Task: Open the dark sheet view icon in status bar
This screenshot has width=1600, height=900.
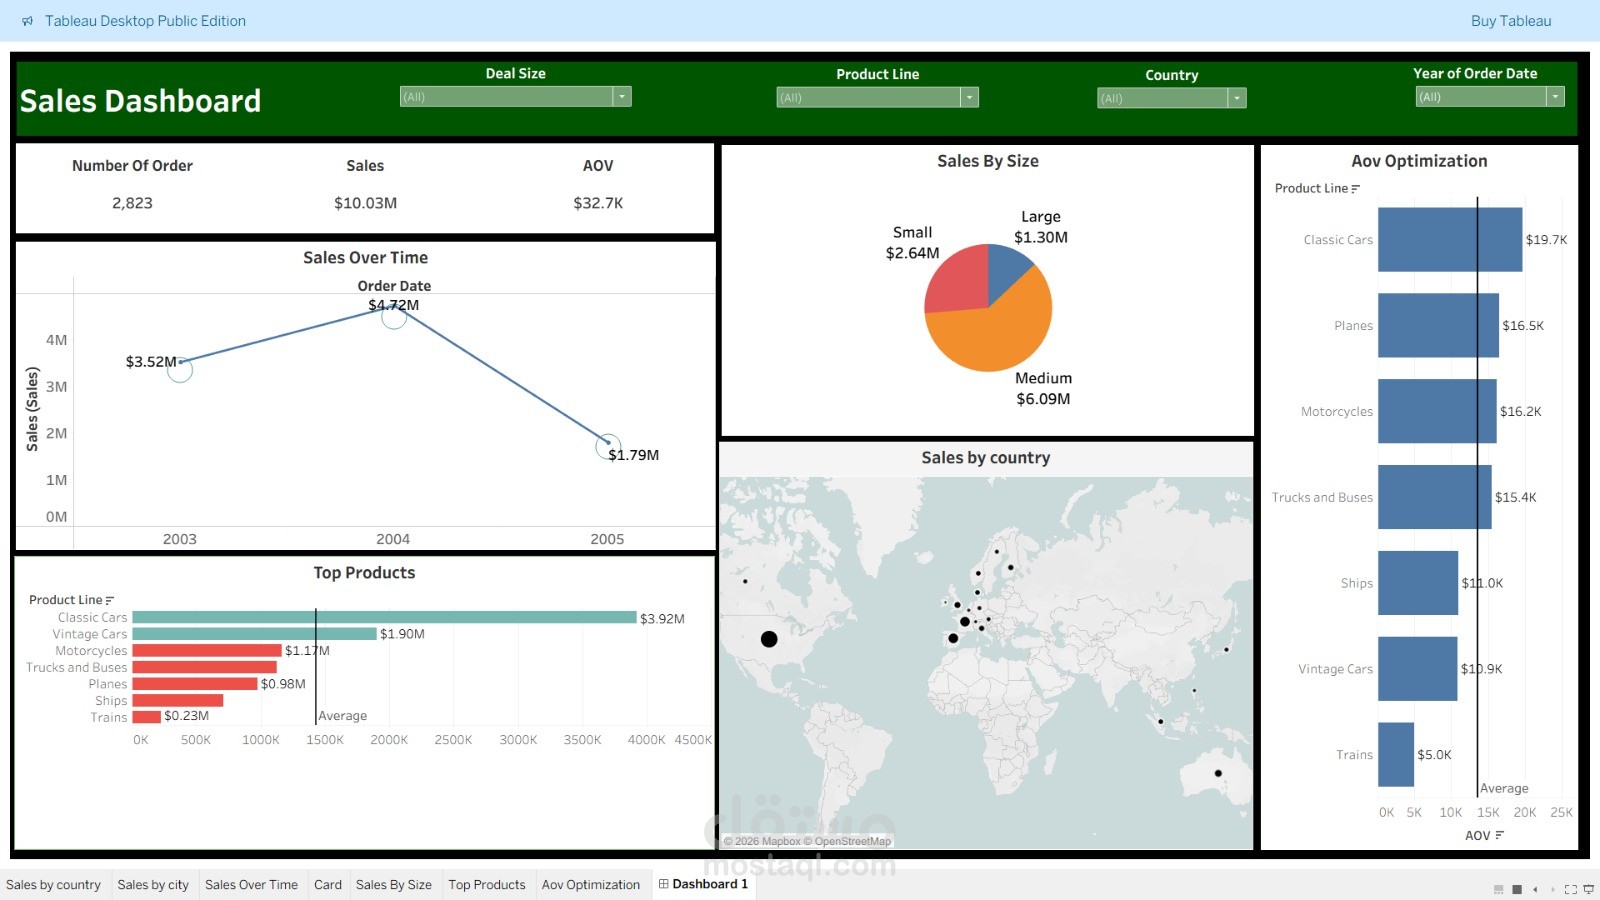Action: (x=1516, y=889)
